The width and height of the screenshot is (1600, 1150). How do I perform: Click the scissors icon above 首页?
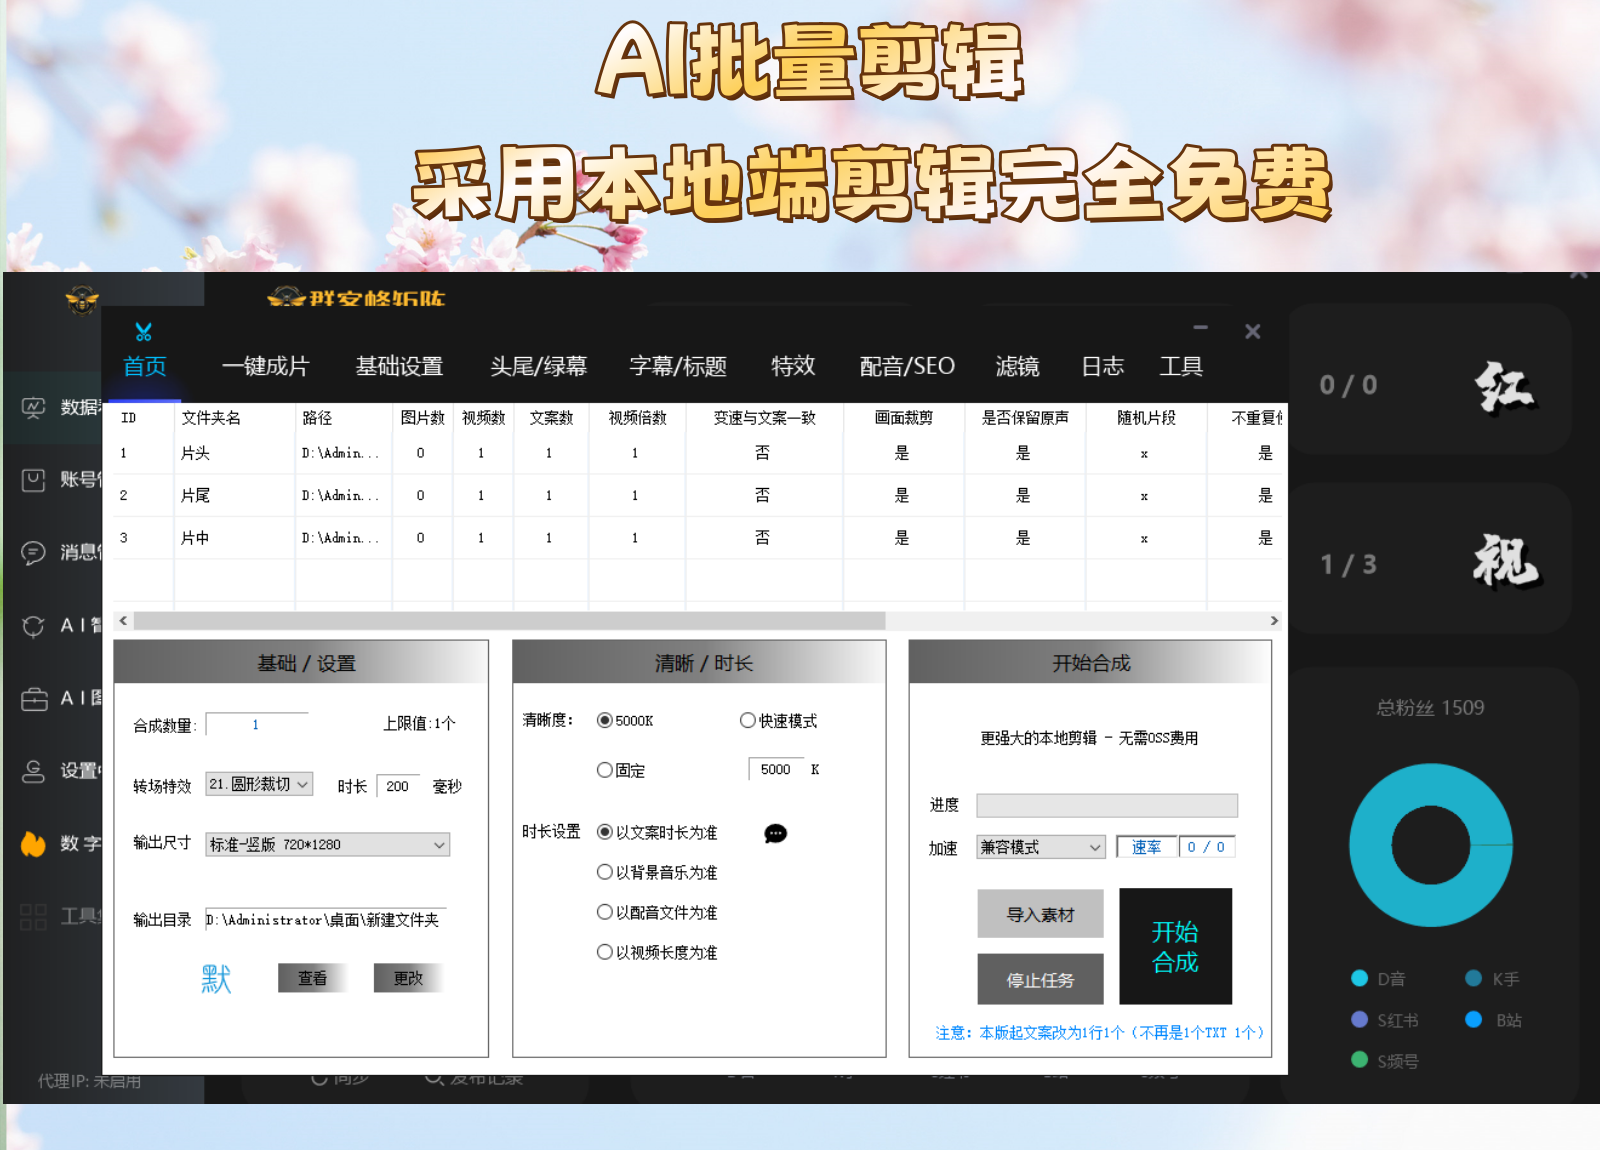tap(143, 332)
